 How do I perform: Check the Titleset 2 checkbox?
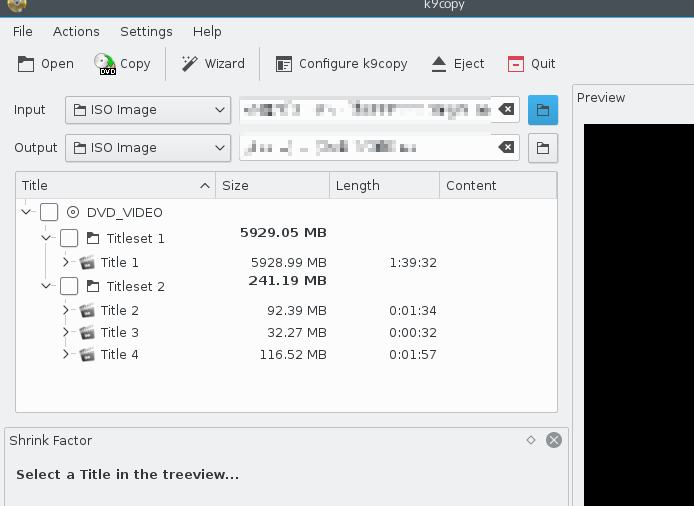[69, 286]
